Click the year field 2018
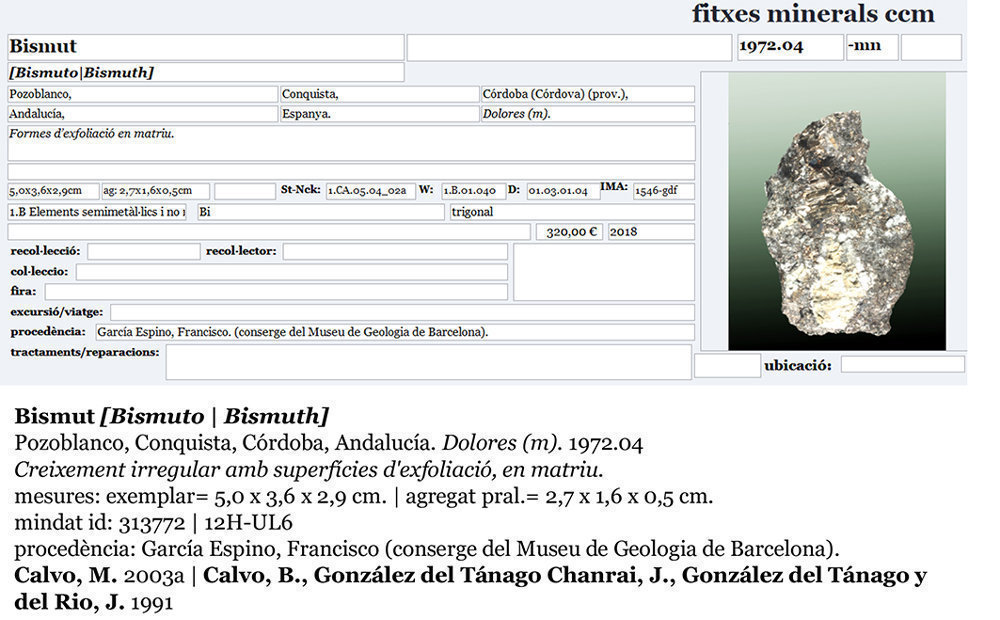This screenshot has height=620, width=1000. 651,232
